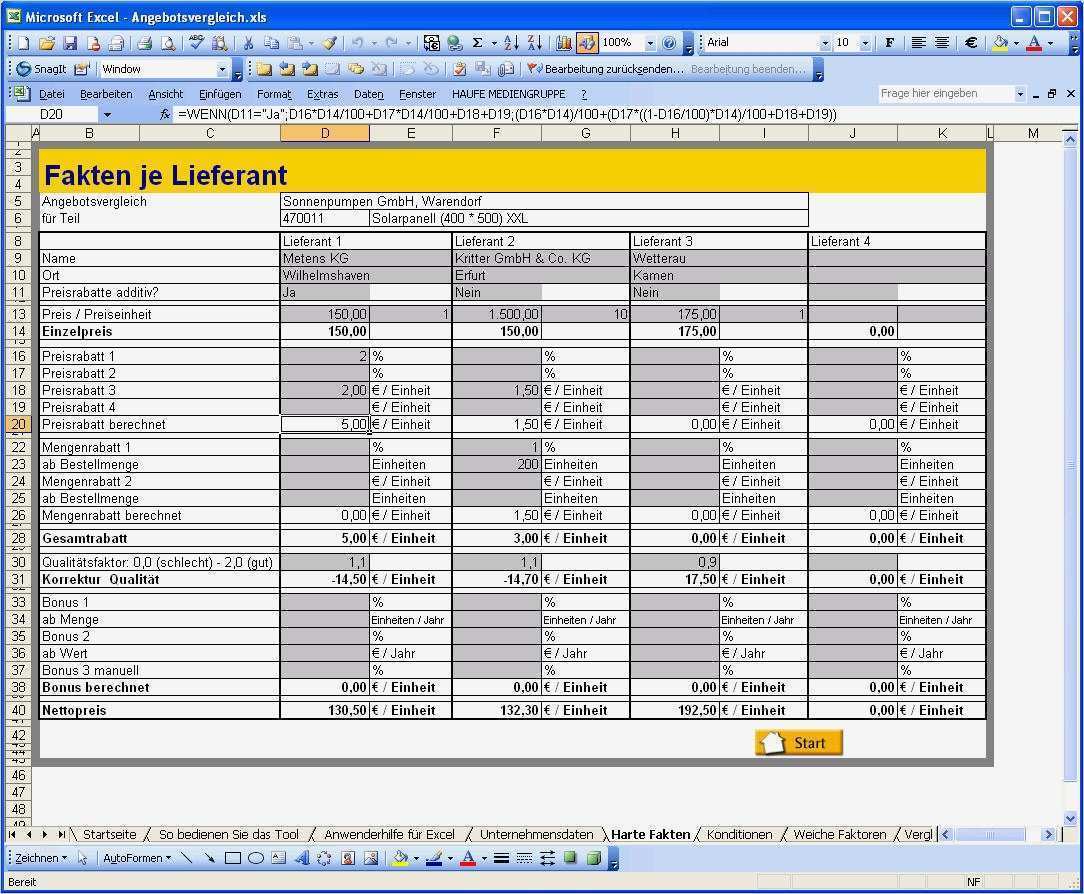Copy selection using copy icon
This screenshot has width=1084, height=894.
[x=272, y=43]
